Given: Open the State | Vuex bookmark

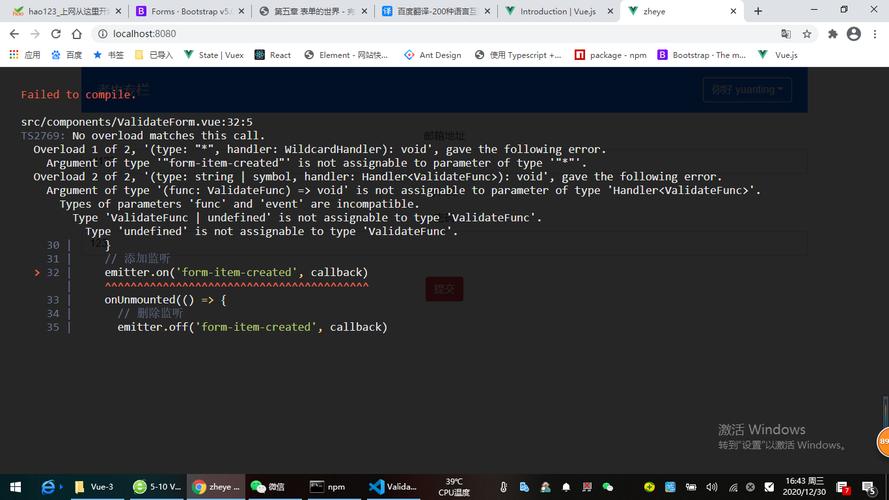Looking at the screenshot, I should [x=214, y=55].
